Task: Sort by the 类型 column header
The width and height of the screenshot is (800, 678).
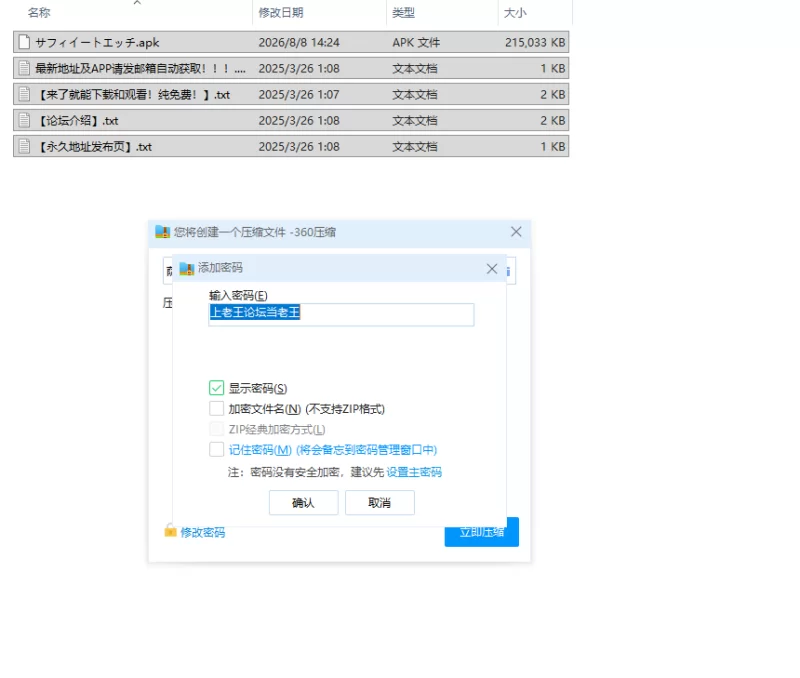Action: coord(403,13)
